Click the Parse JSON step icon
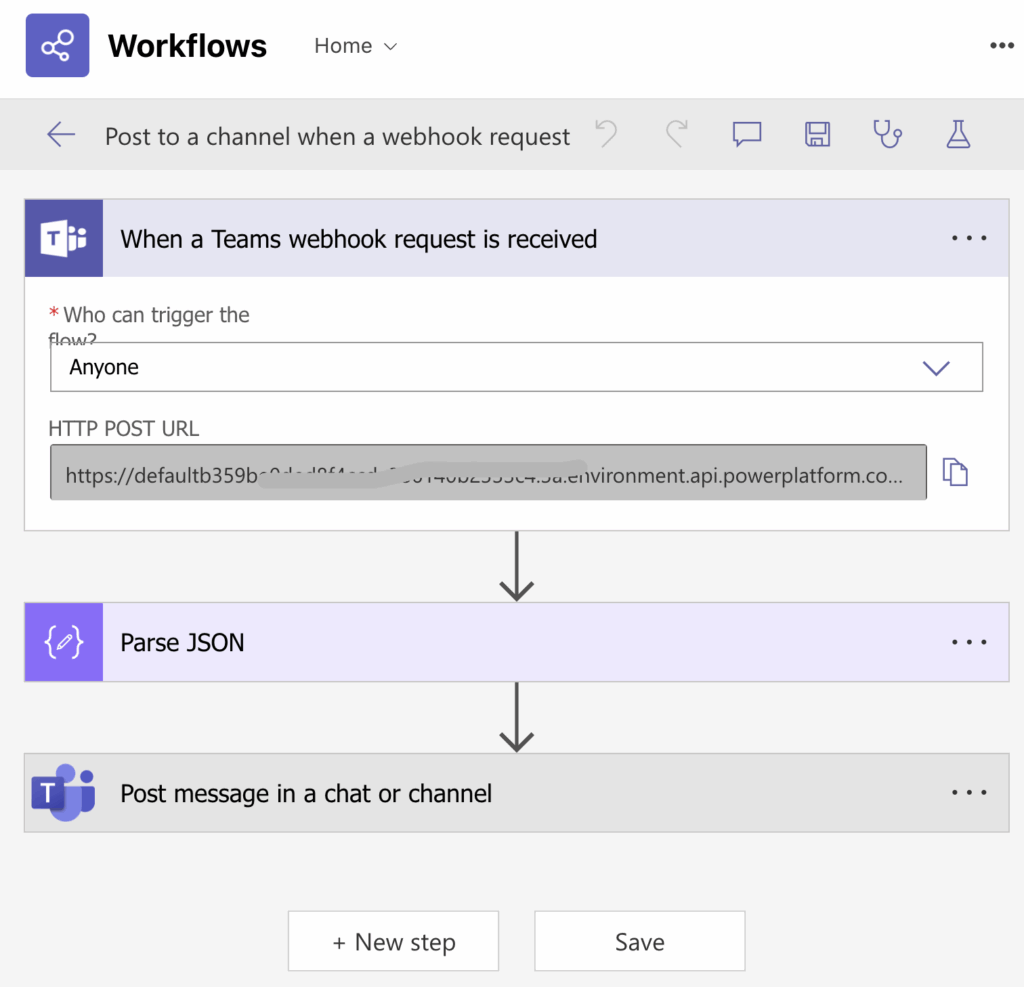Image resolution: width=1024 pixels, height=987 pixels. 64,642
